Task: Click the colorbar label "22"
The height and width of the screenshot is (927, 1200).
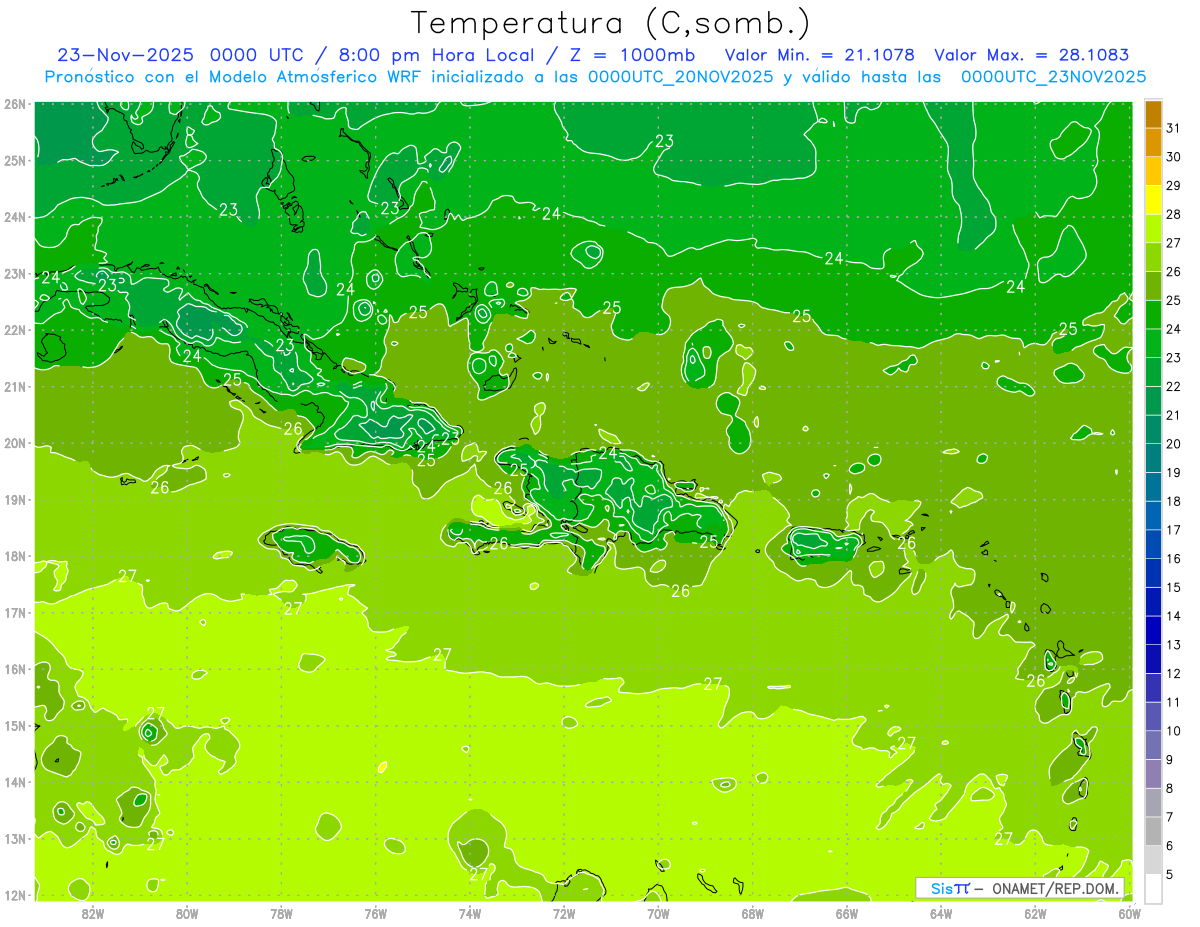Action: click(1174, 386)
